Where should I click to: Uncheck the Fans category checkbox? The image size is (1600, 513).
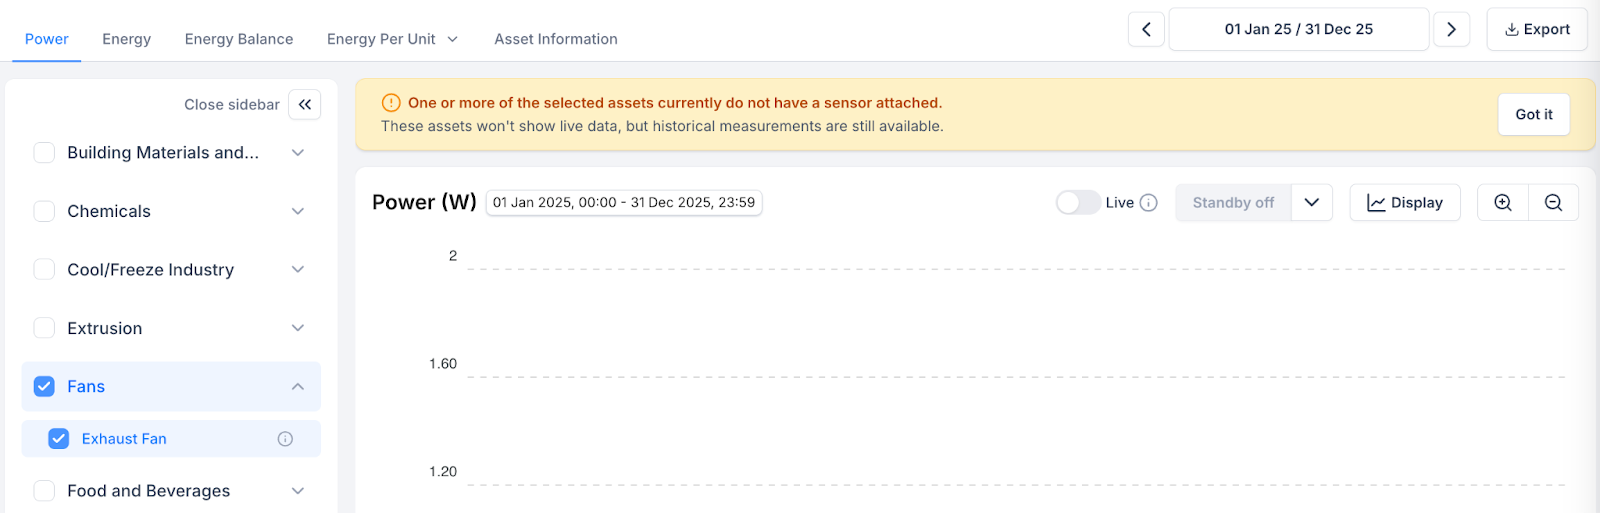point(44,387)
